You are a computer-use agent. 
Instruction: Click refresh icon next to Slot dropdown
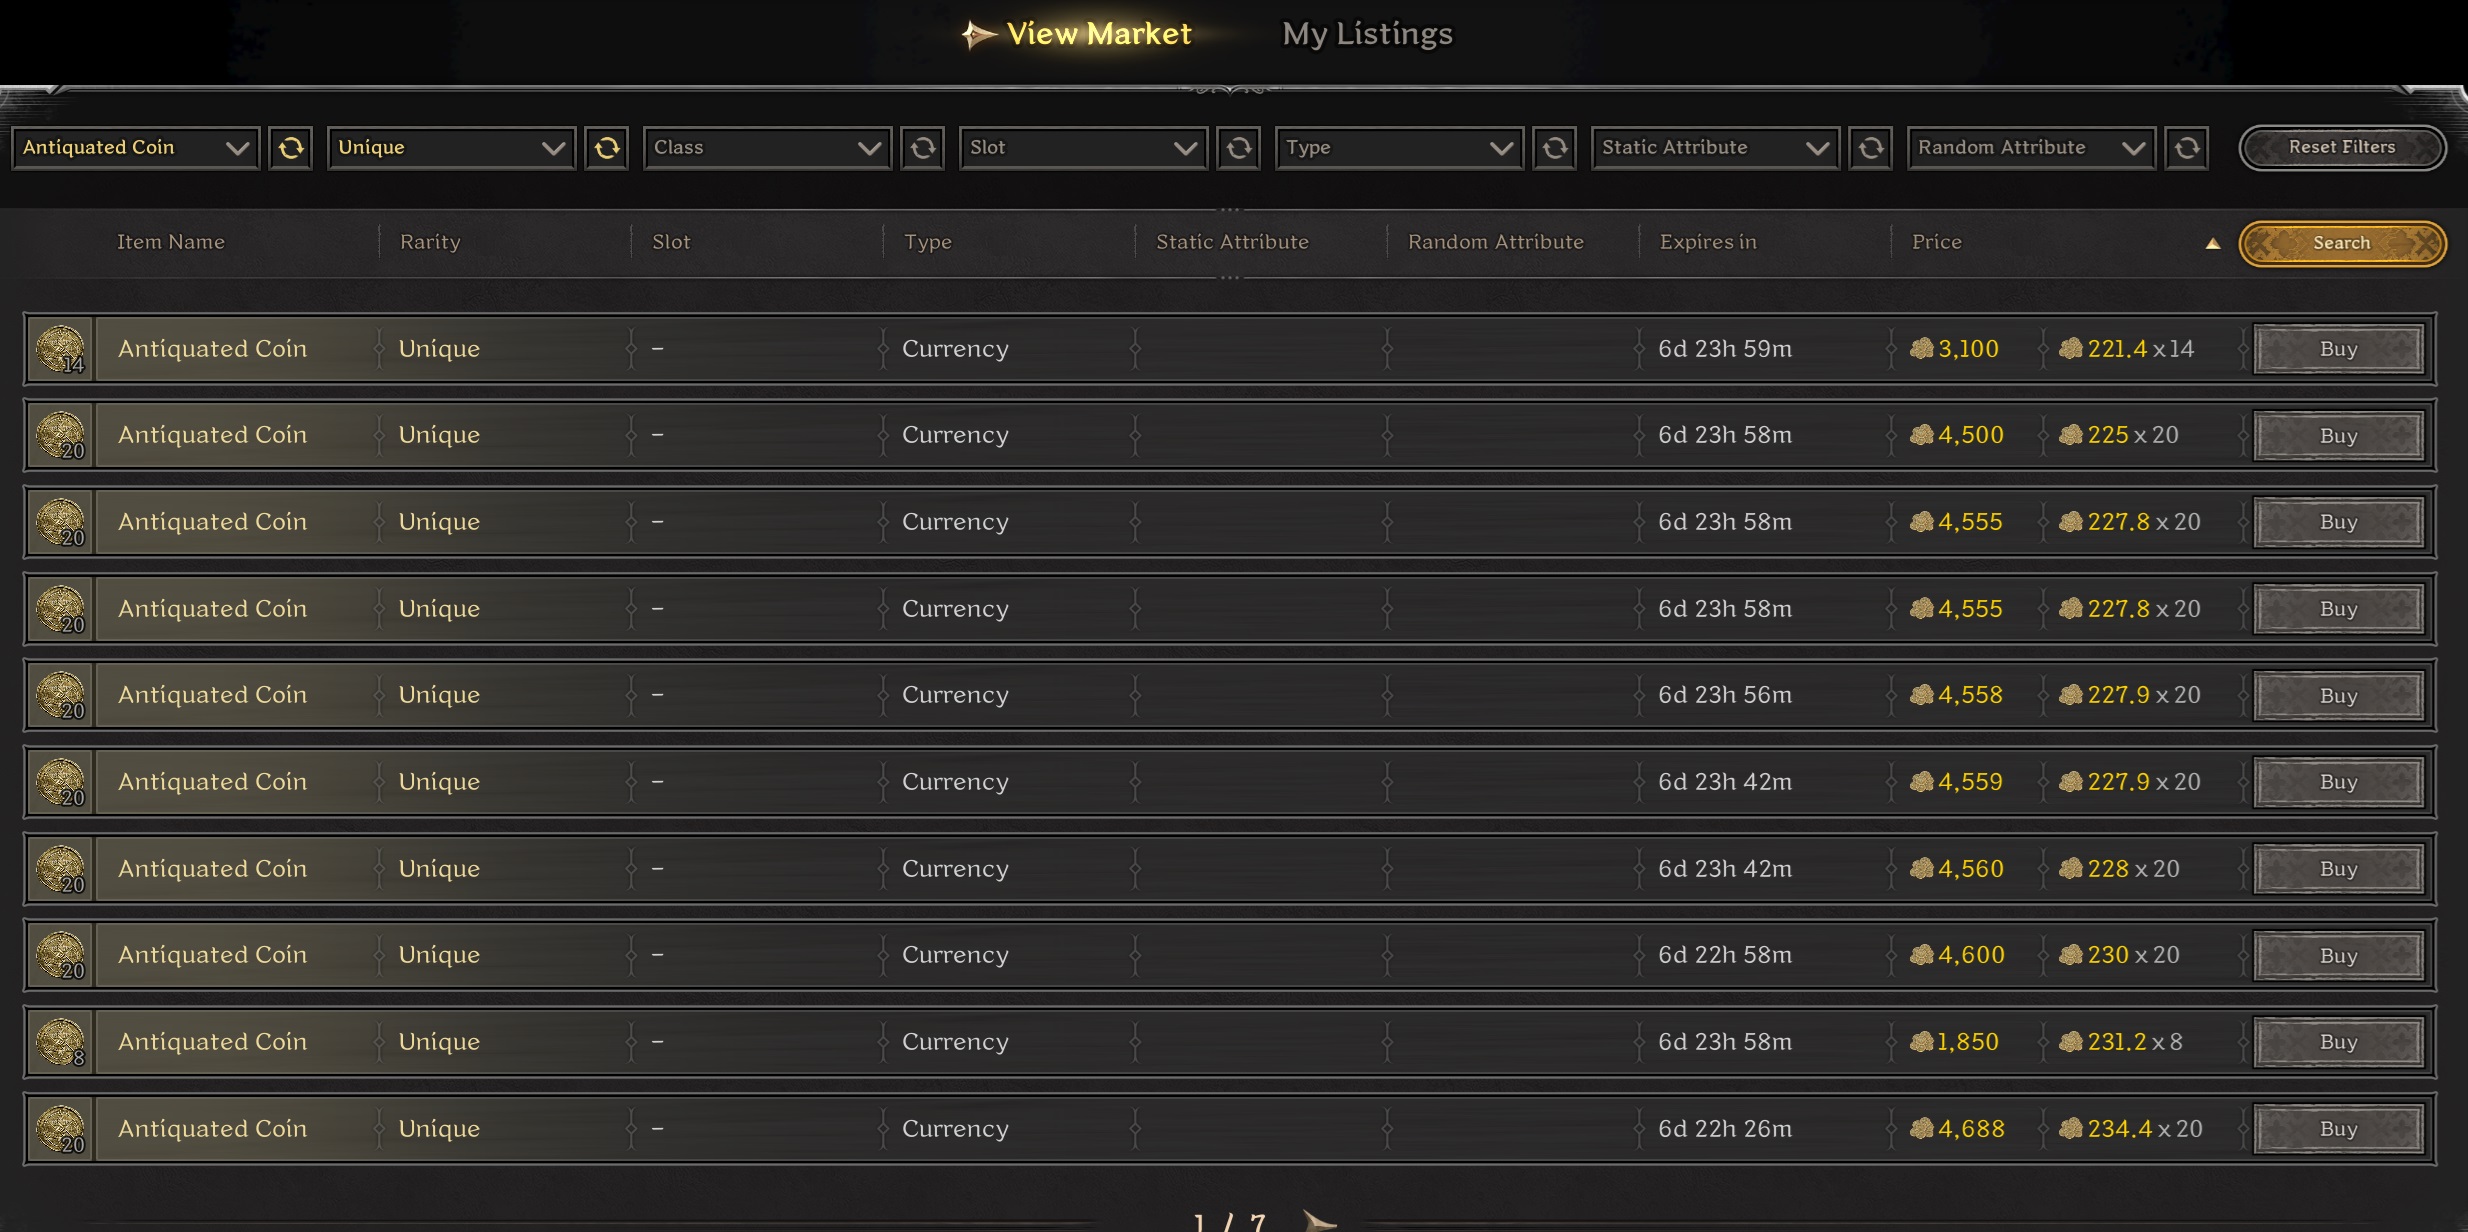pyautogui.click(x=1239, y=148)
